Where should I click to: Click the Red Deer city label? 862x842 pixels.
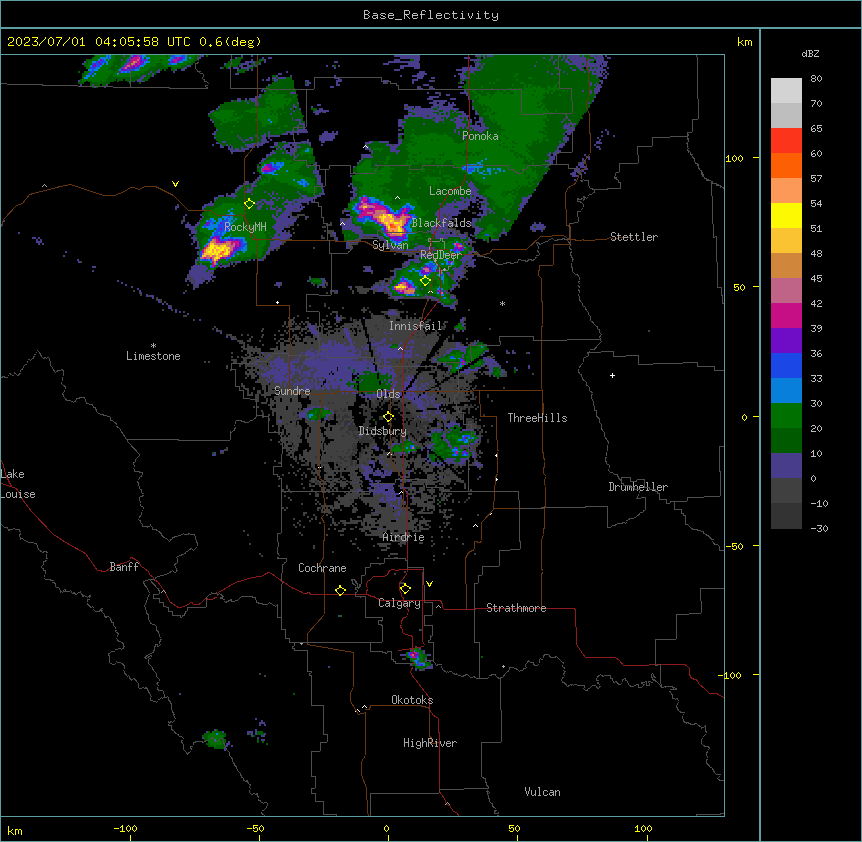point(440,255)
